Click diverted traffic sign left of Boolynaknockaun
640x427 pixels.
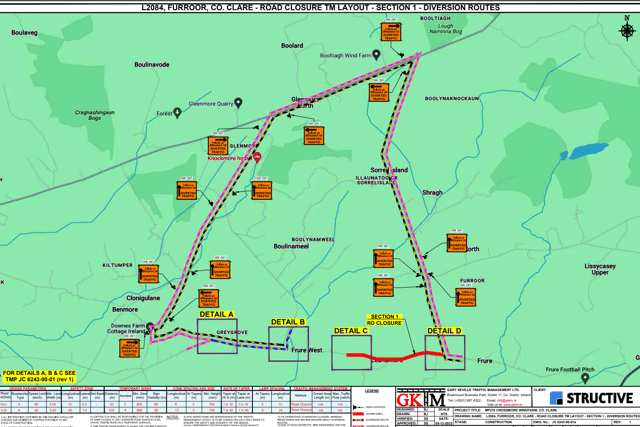(379, 92)
